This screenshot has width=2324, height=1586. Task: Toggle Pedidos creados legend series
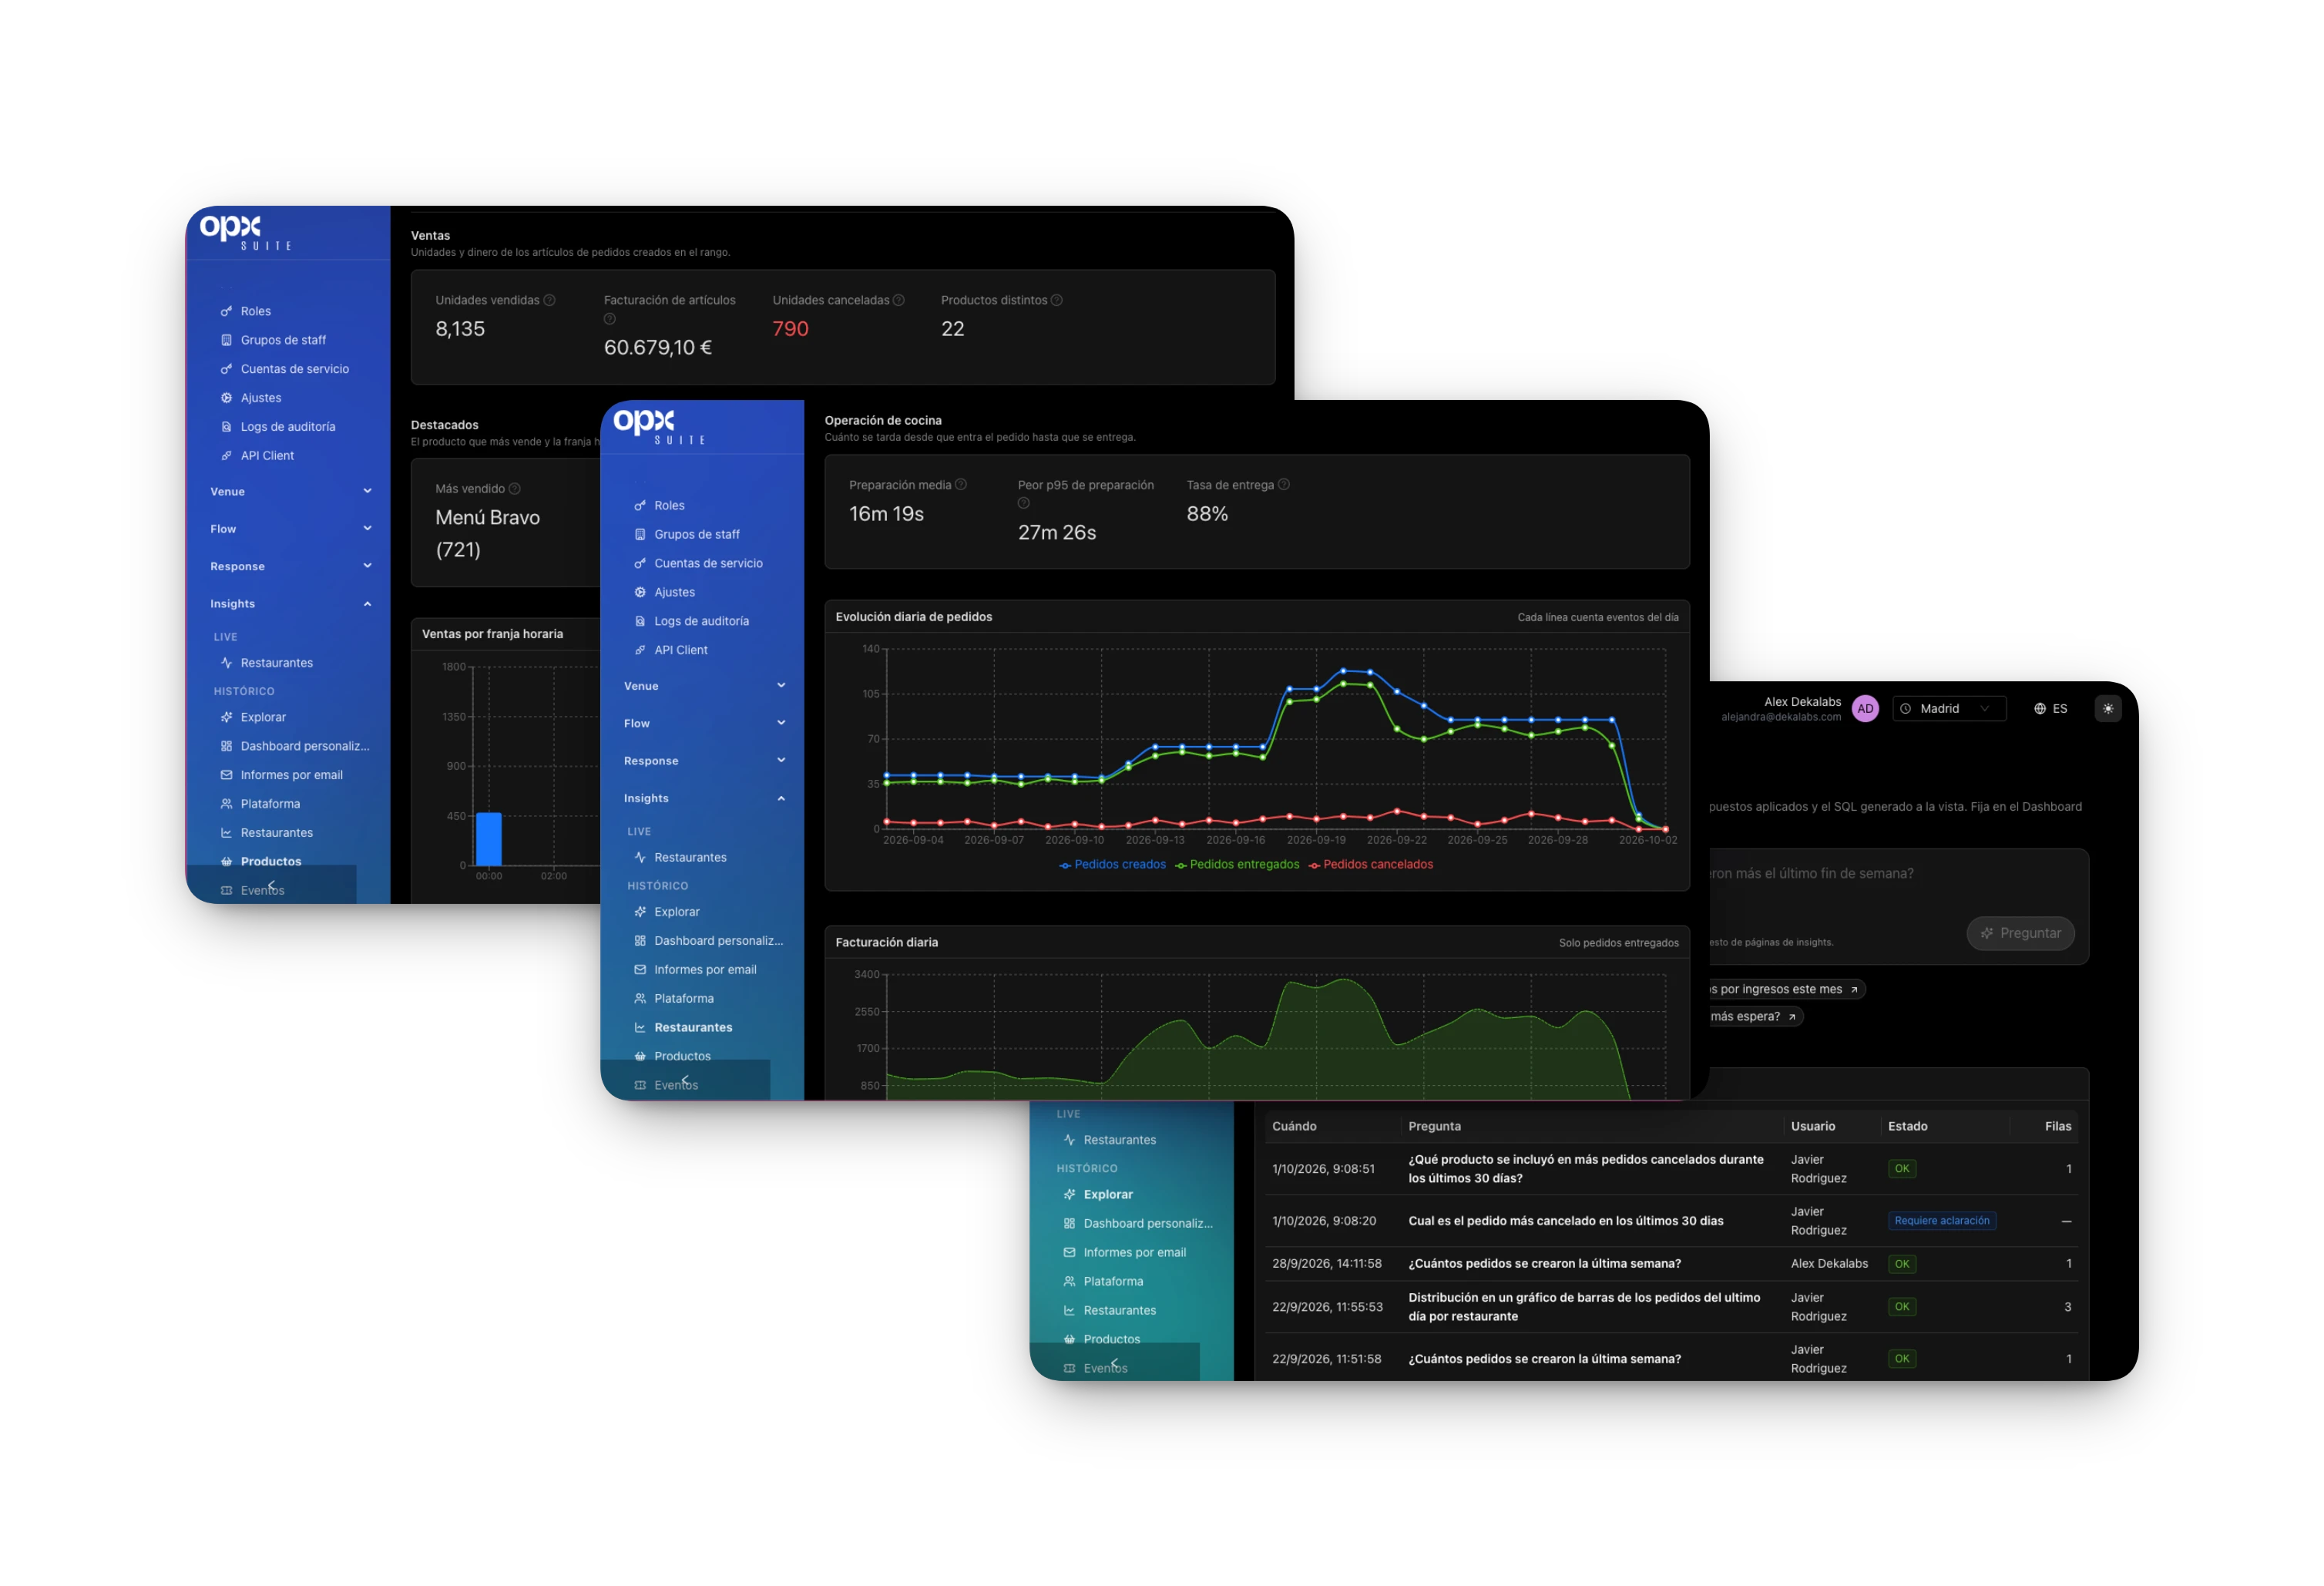(1112, 865)
